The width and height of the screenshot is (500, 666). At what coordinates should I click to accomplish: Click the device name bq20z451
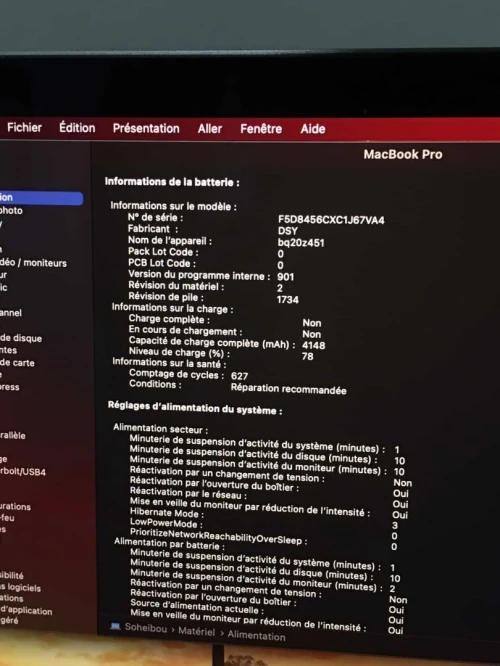click(x=301, y=243)
